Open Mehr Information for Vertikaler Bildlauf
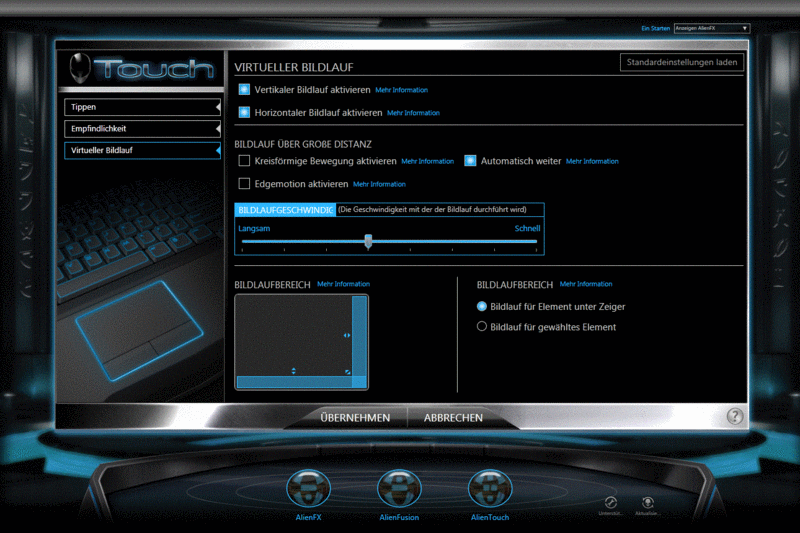The image size is (800, 533). point(402,90)
